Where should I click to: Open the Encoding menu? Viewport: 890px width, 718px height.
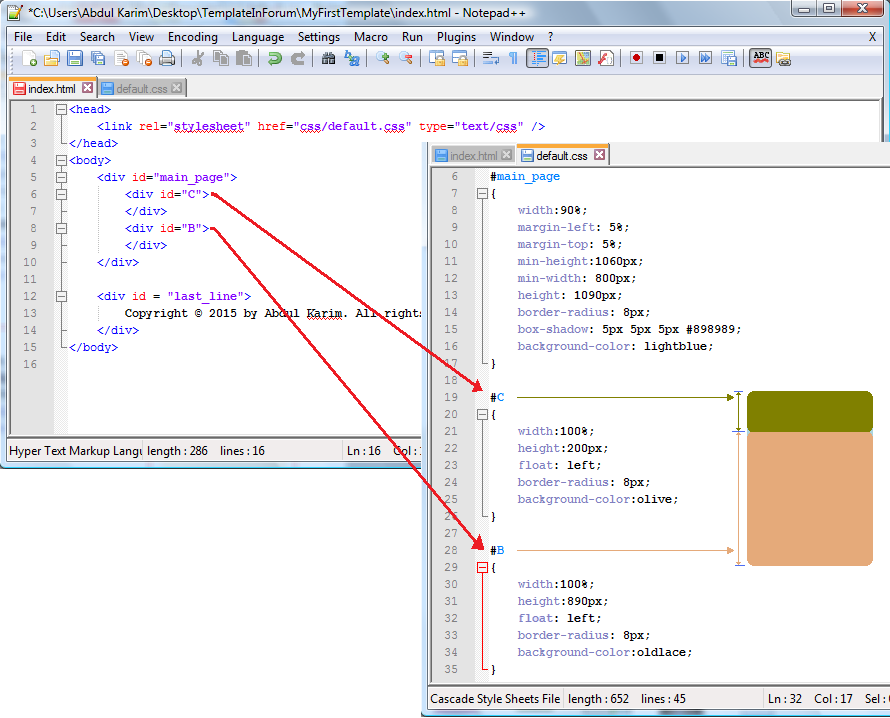tap(192, 37)
